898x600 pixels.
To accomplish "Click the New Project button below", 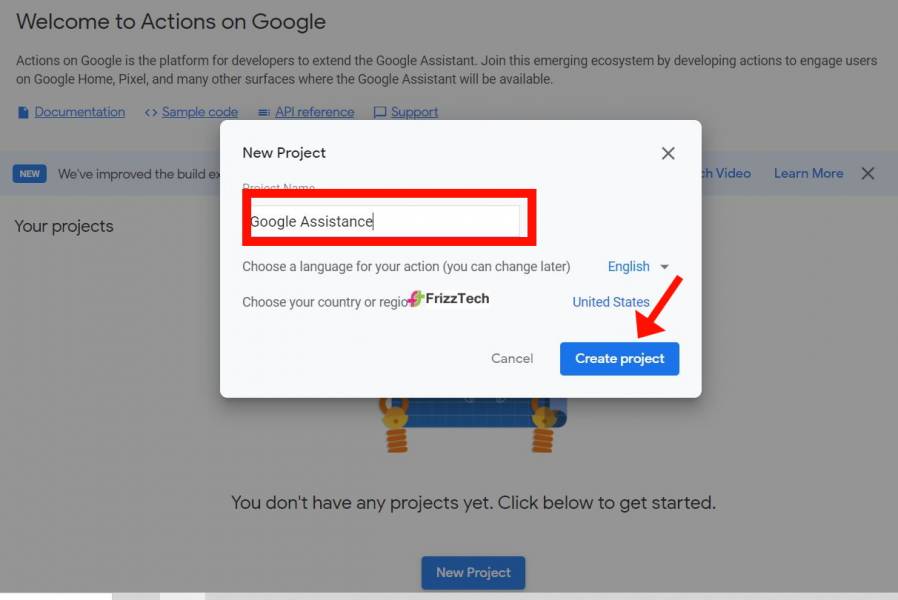I will pyautogui.click(x=473, y=573).
